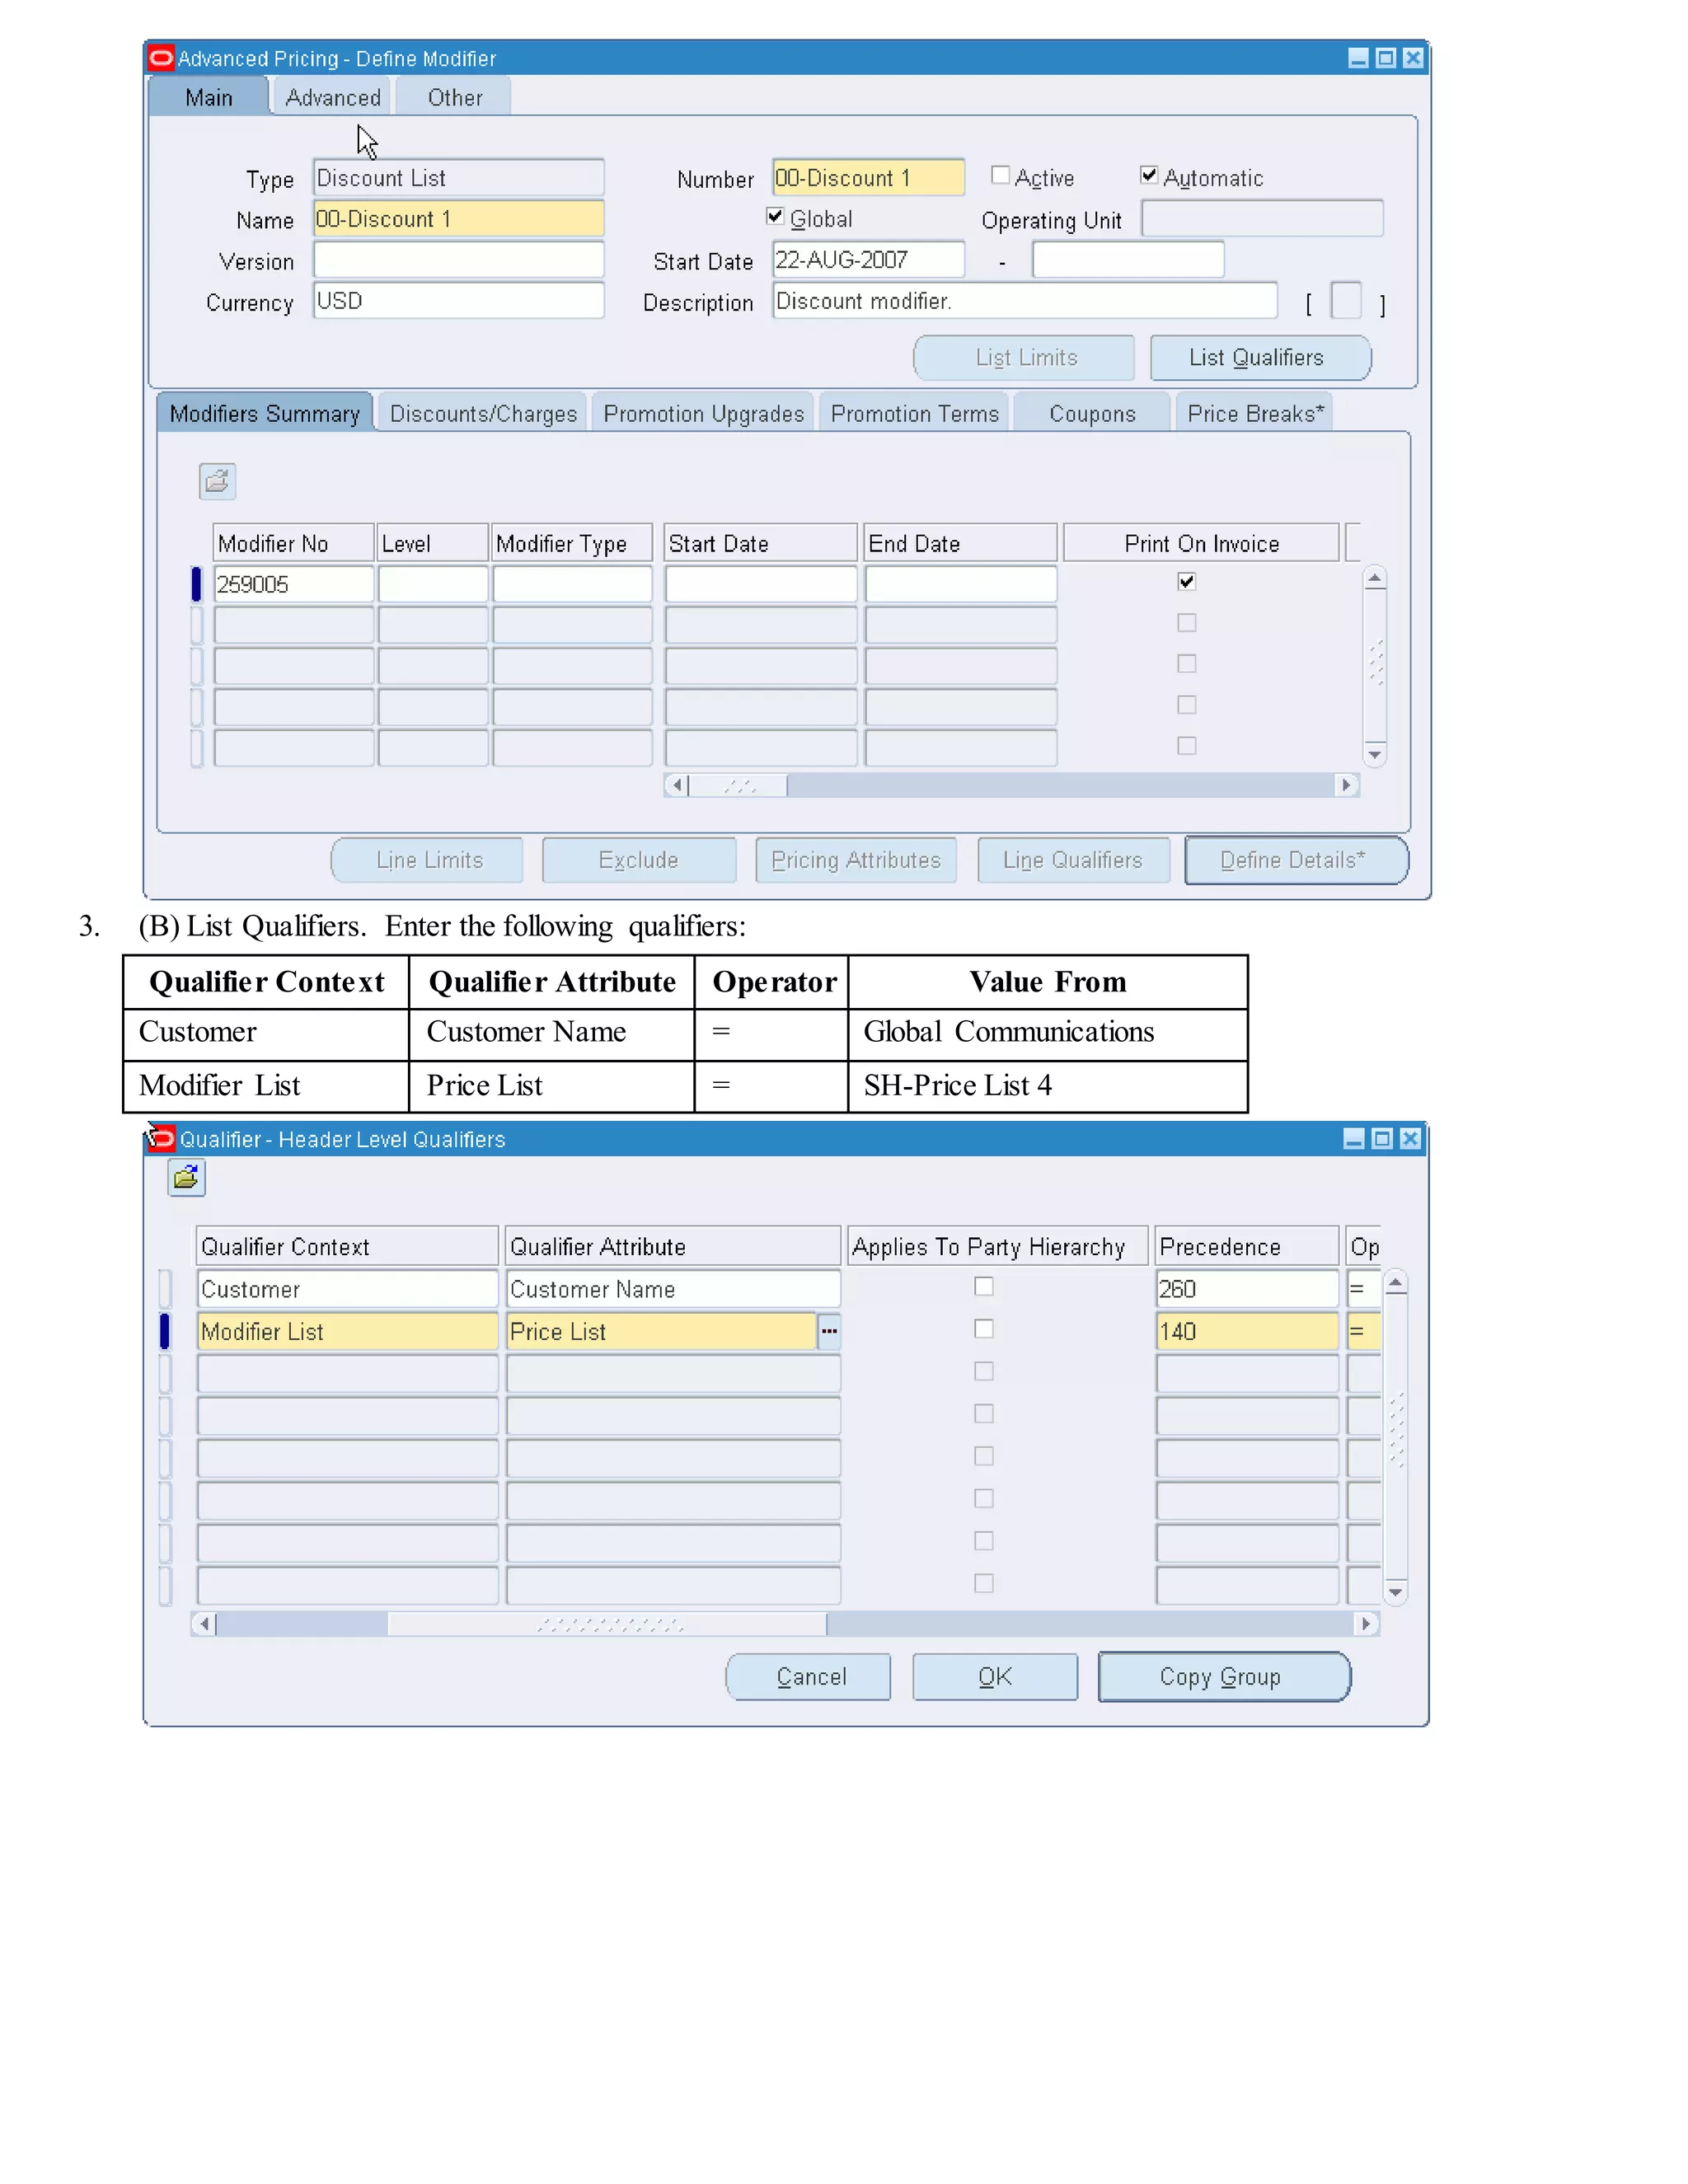Toggle the Global checkbox

click(775, 217)
